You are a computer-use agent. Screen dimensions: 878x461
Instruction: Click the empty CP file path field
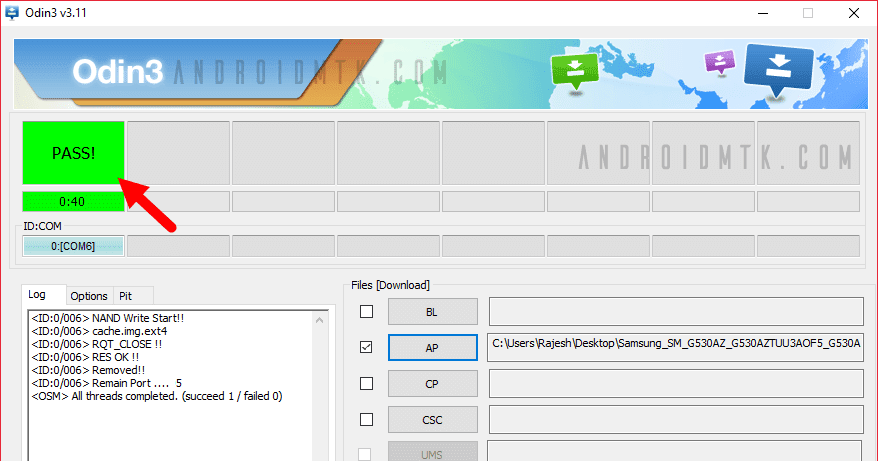pos(676,384)
